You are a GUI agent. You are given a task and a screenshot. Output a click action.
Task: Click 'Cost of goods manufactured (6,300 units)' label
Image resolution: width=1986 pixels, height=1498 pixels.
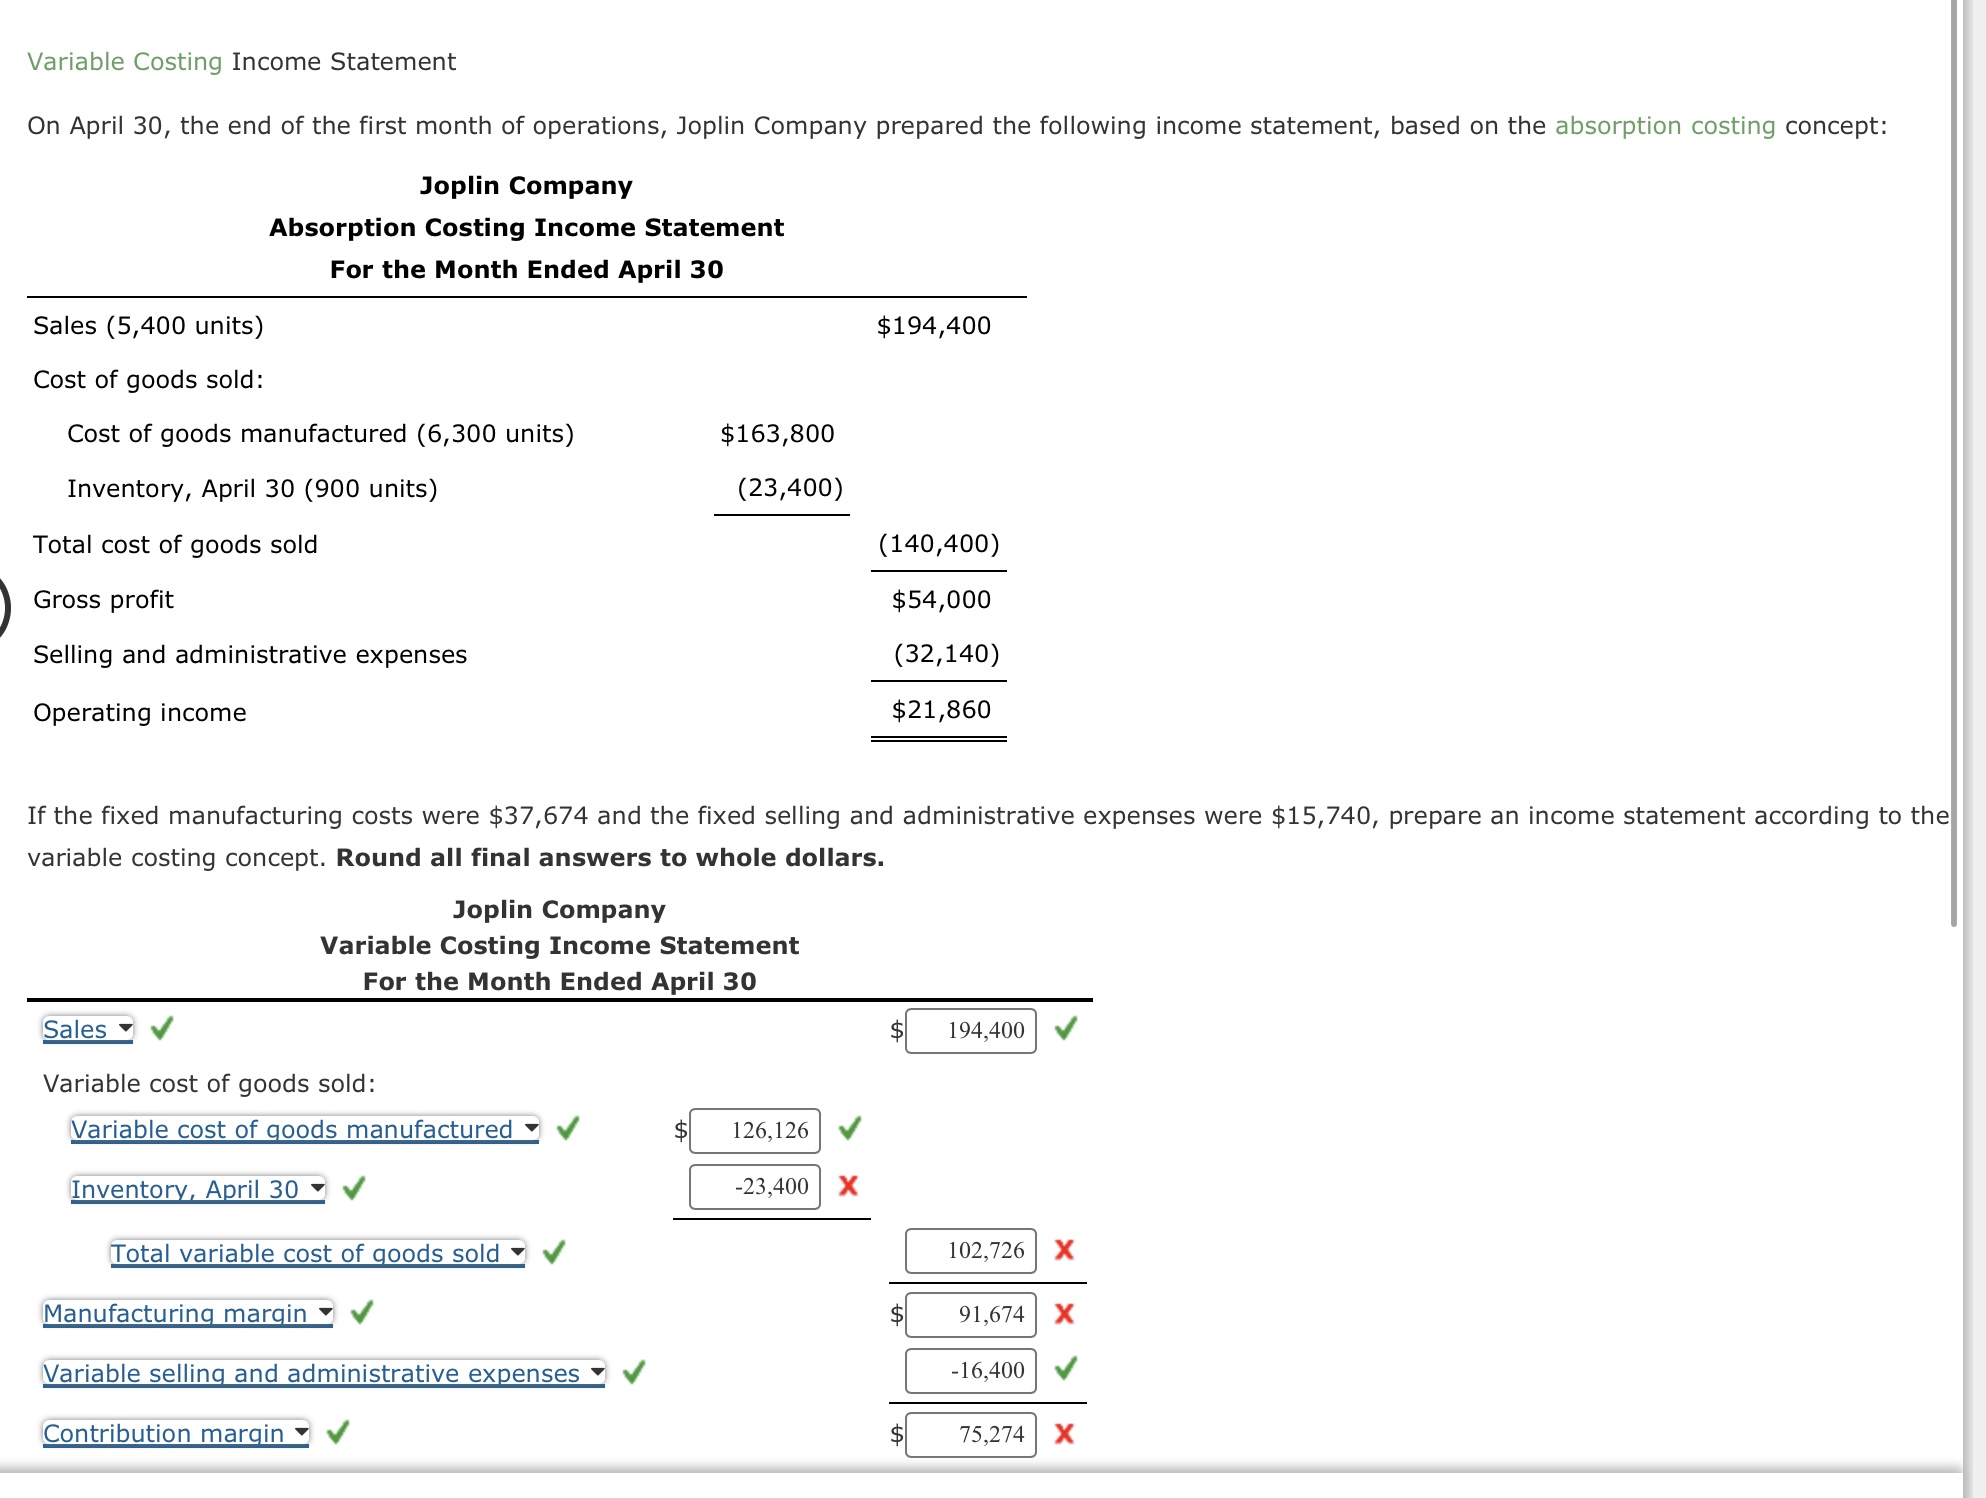320,434
